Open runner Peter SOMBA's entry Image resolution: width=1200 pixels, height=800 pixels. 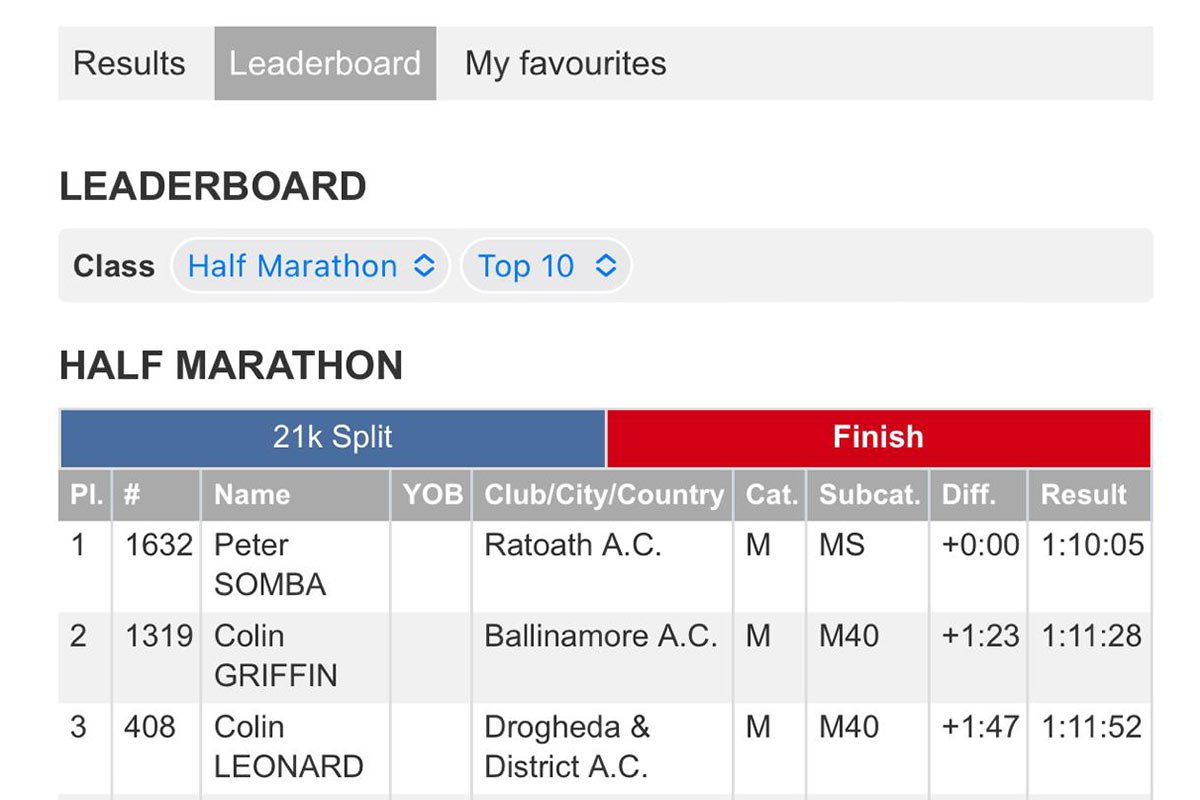point(270,565)
